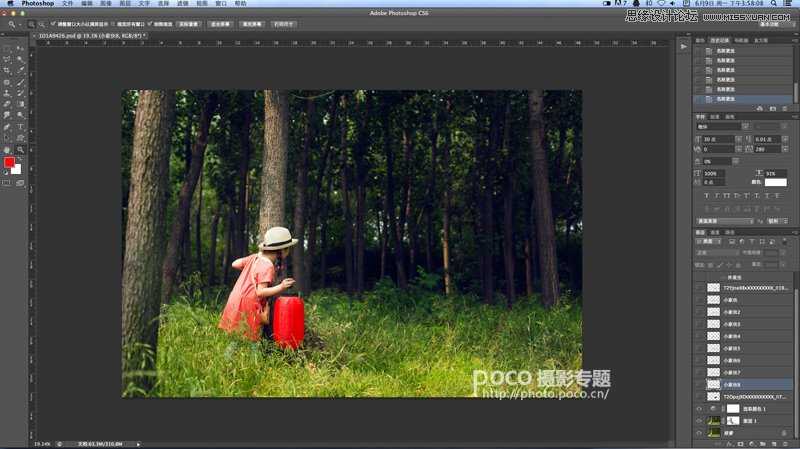Apply underline in Character panel
Viewport: 800px width, 449px height.
point(767,196)
